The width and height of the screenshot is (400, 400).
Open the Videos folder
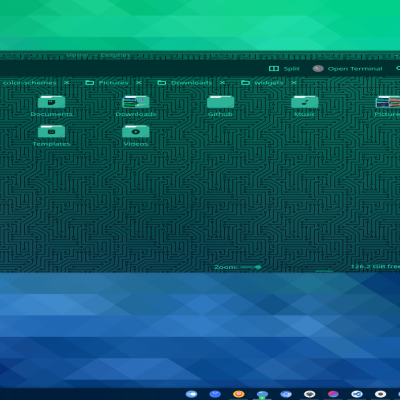point(136,136)
